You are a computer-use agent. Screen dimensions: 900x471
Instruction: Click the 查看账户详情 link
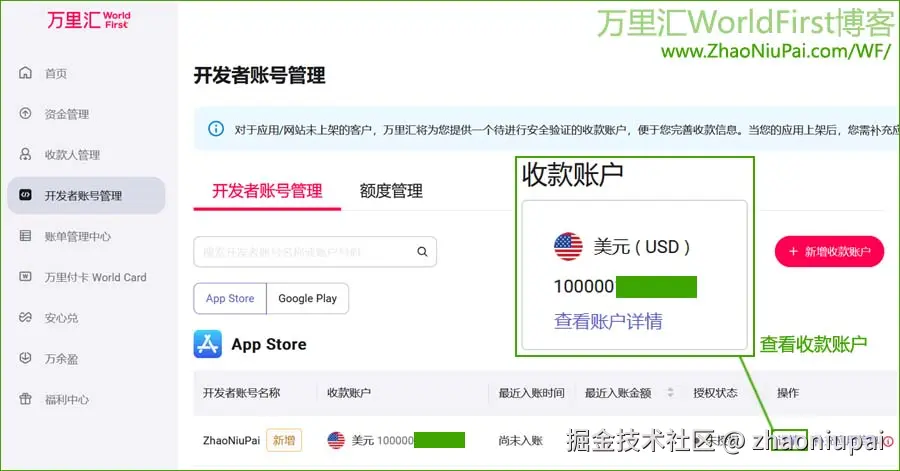tap(608, 321)
